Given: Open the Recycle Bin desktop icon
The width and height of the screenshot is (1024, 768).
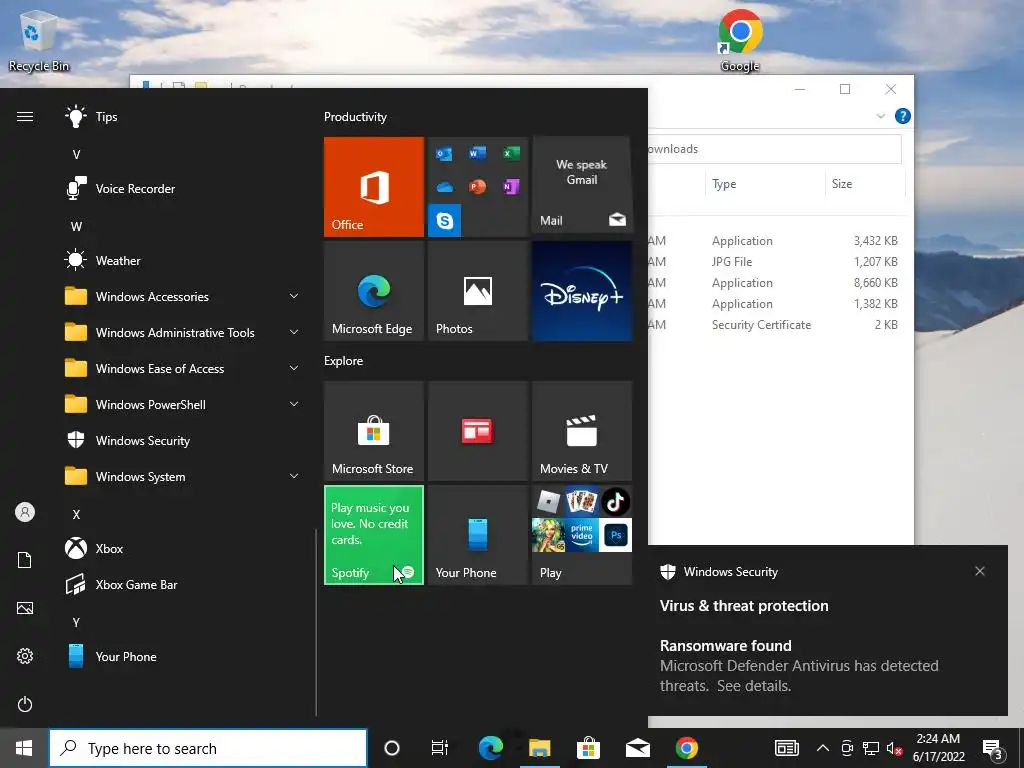Looking at the screenshot, I should point(39,40).
